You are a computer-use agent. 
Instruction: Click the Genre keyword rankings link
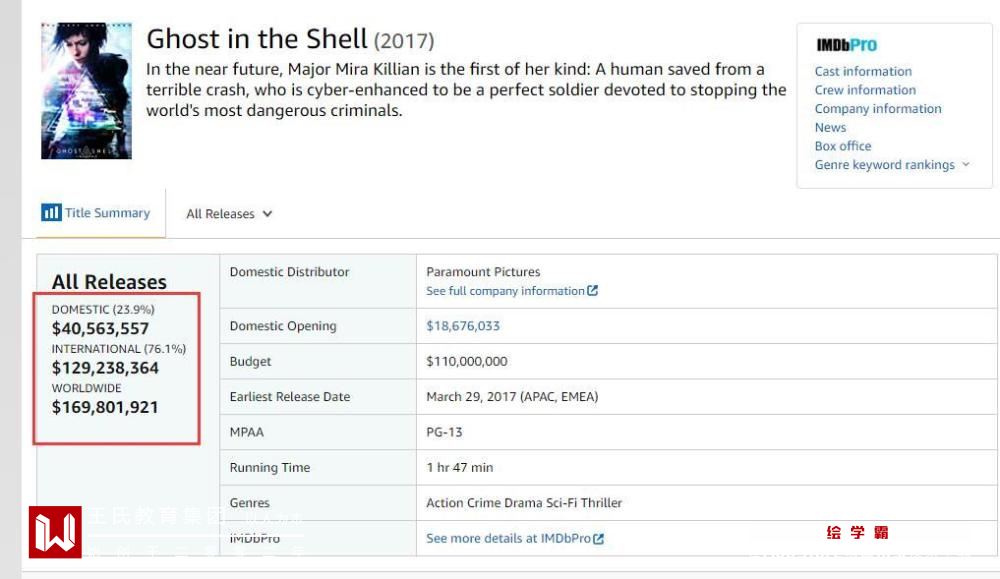[x=884, y=165]
